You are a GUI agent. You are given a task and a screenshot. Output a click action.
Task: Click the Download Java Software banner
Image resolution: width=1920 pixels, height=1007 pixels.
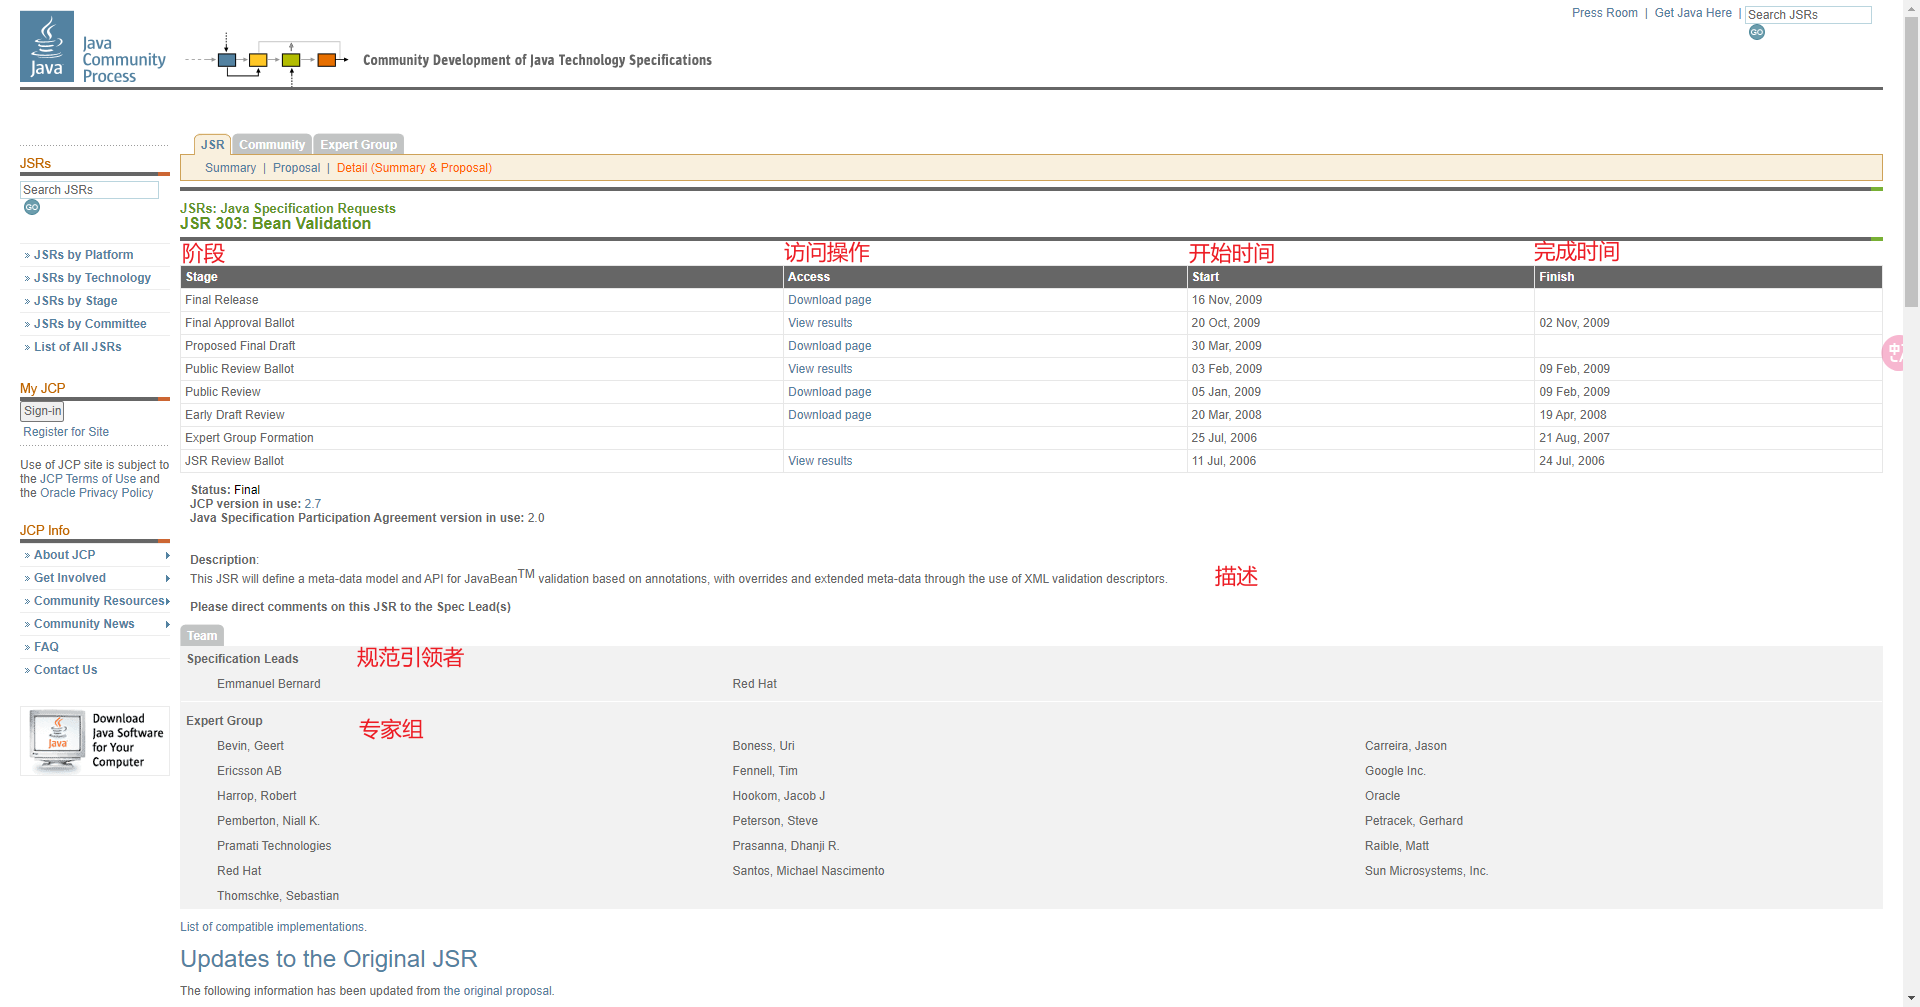click(95, 741)
